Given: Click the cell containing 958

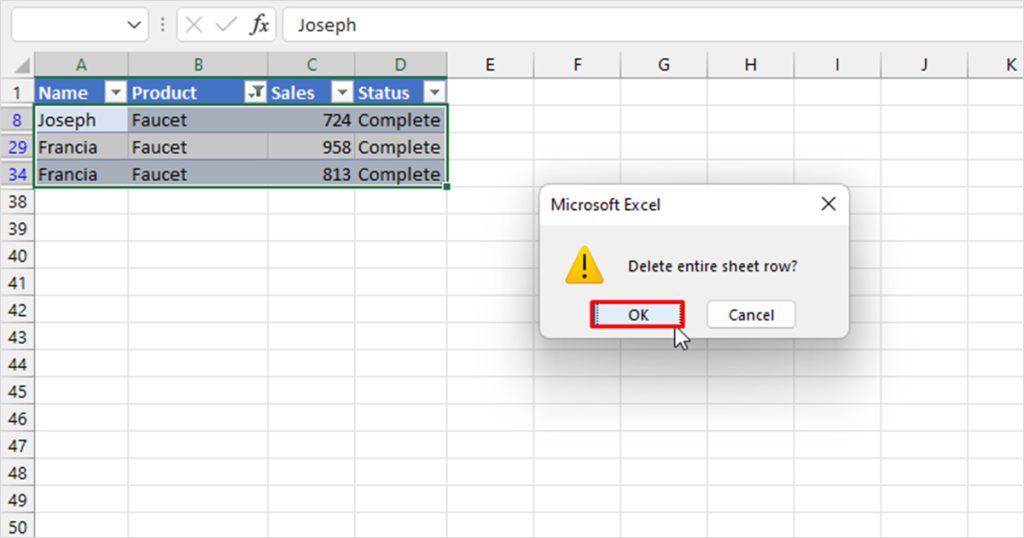Looking at the screenshot, I should click(x=311, y=147).
